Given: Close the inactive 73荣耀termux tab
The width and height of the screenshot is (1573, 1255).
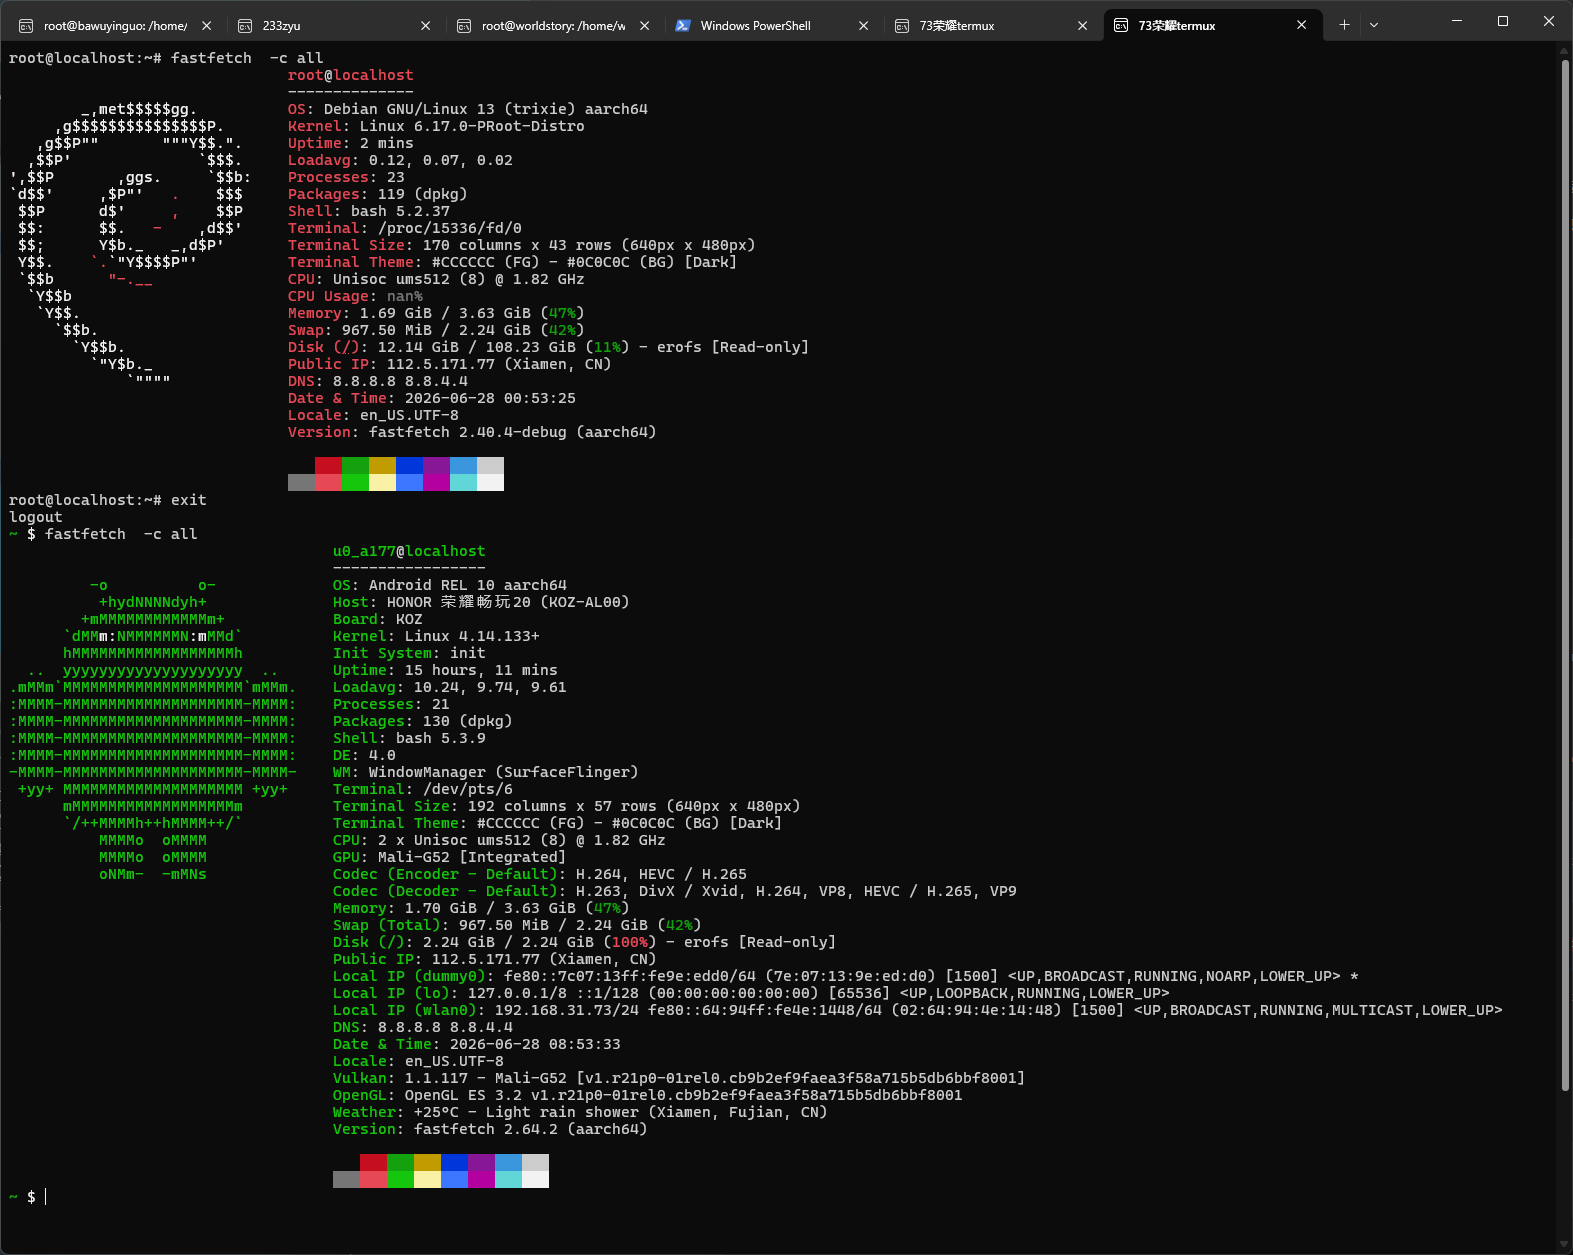Looking at the screenshot, I should pos(1083,26).
